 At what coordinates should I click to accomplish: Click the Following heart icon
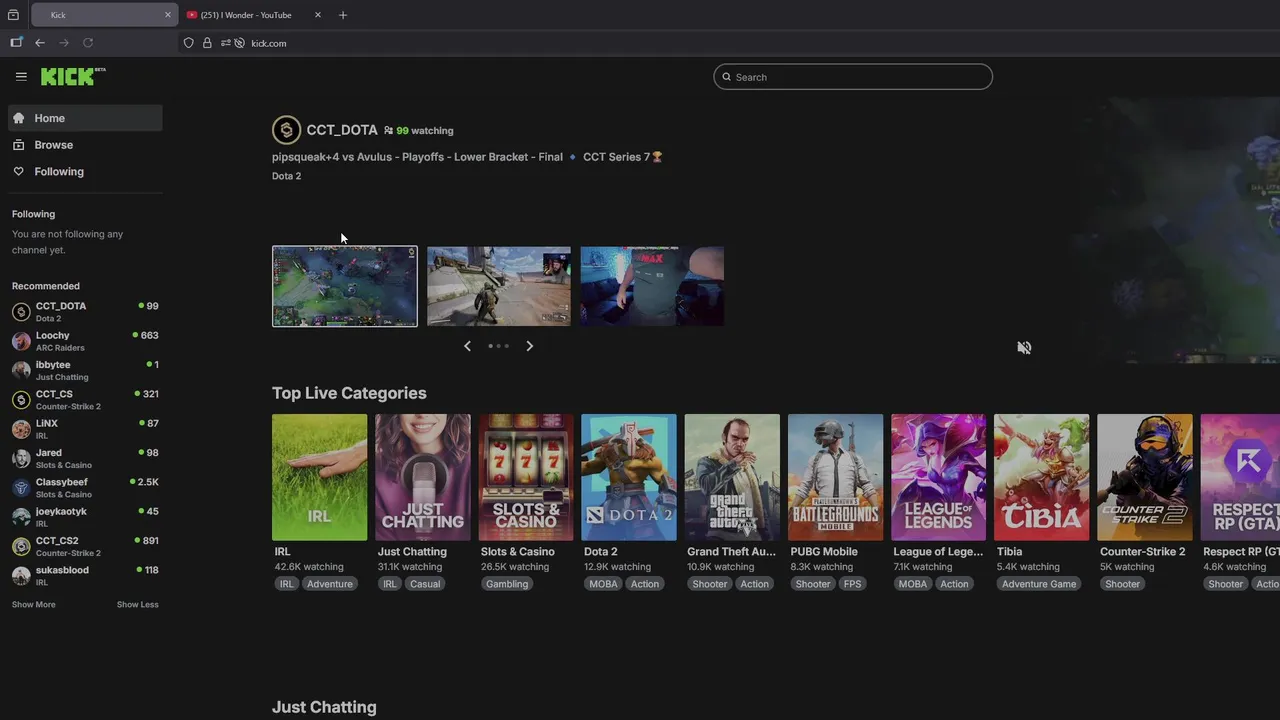pos(18,172)
